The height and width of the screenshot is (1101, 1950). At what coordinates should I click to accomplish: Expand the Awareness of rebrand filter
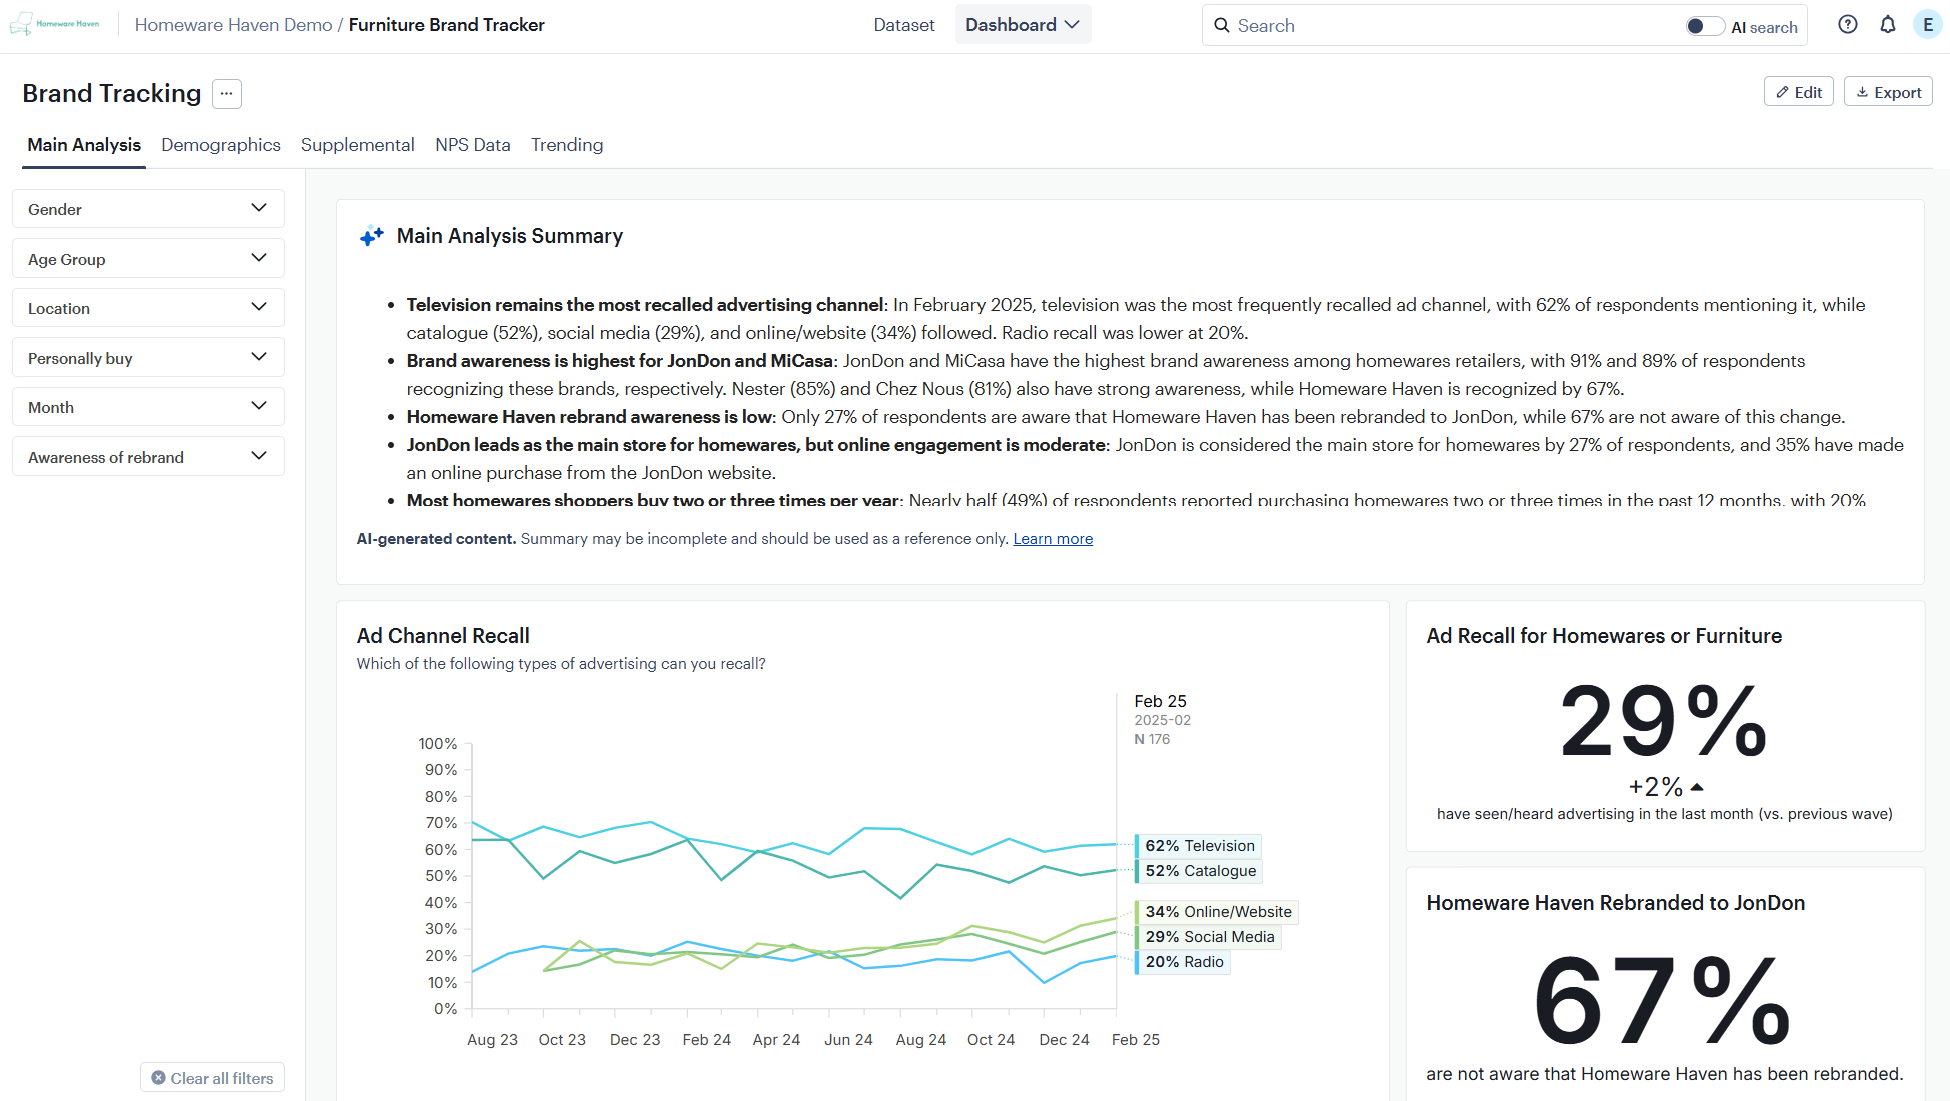[x=147, y=456]
